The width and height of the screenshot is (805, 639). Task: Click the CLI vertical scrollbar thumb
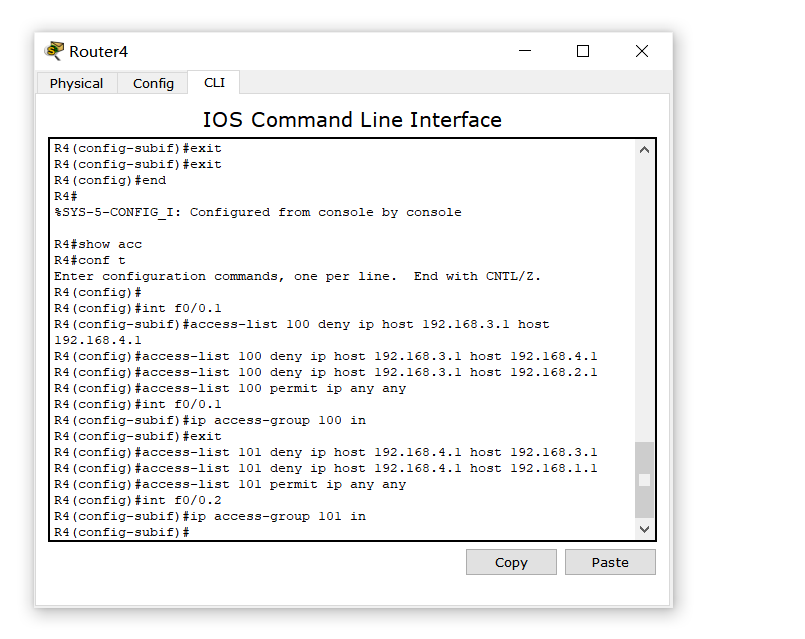644,480
